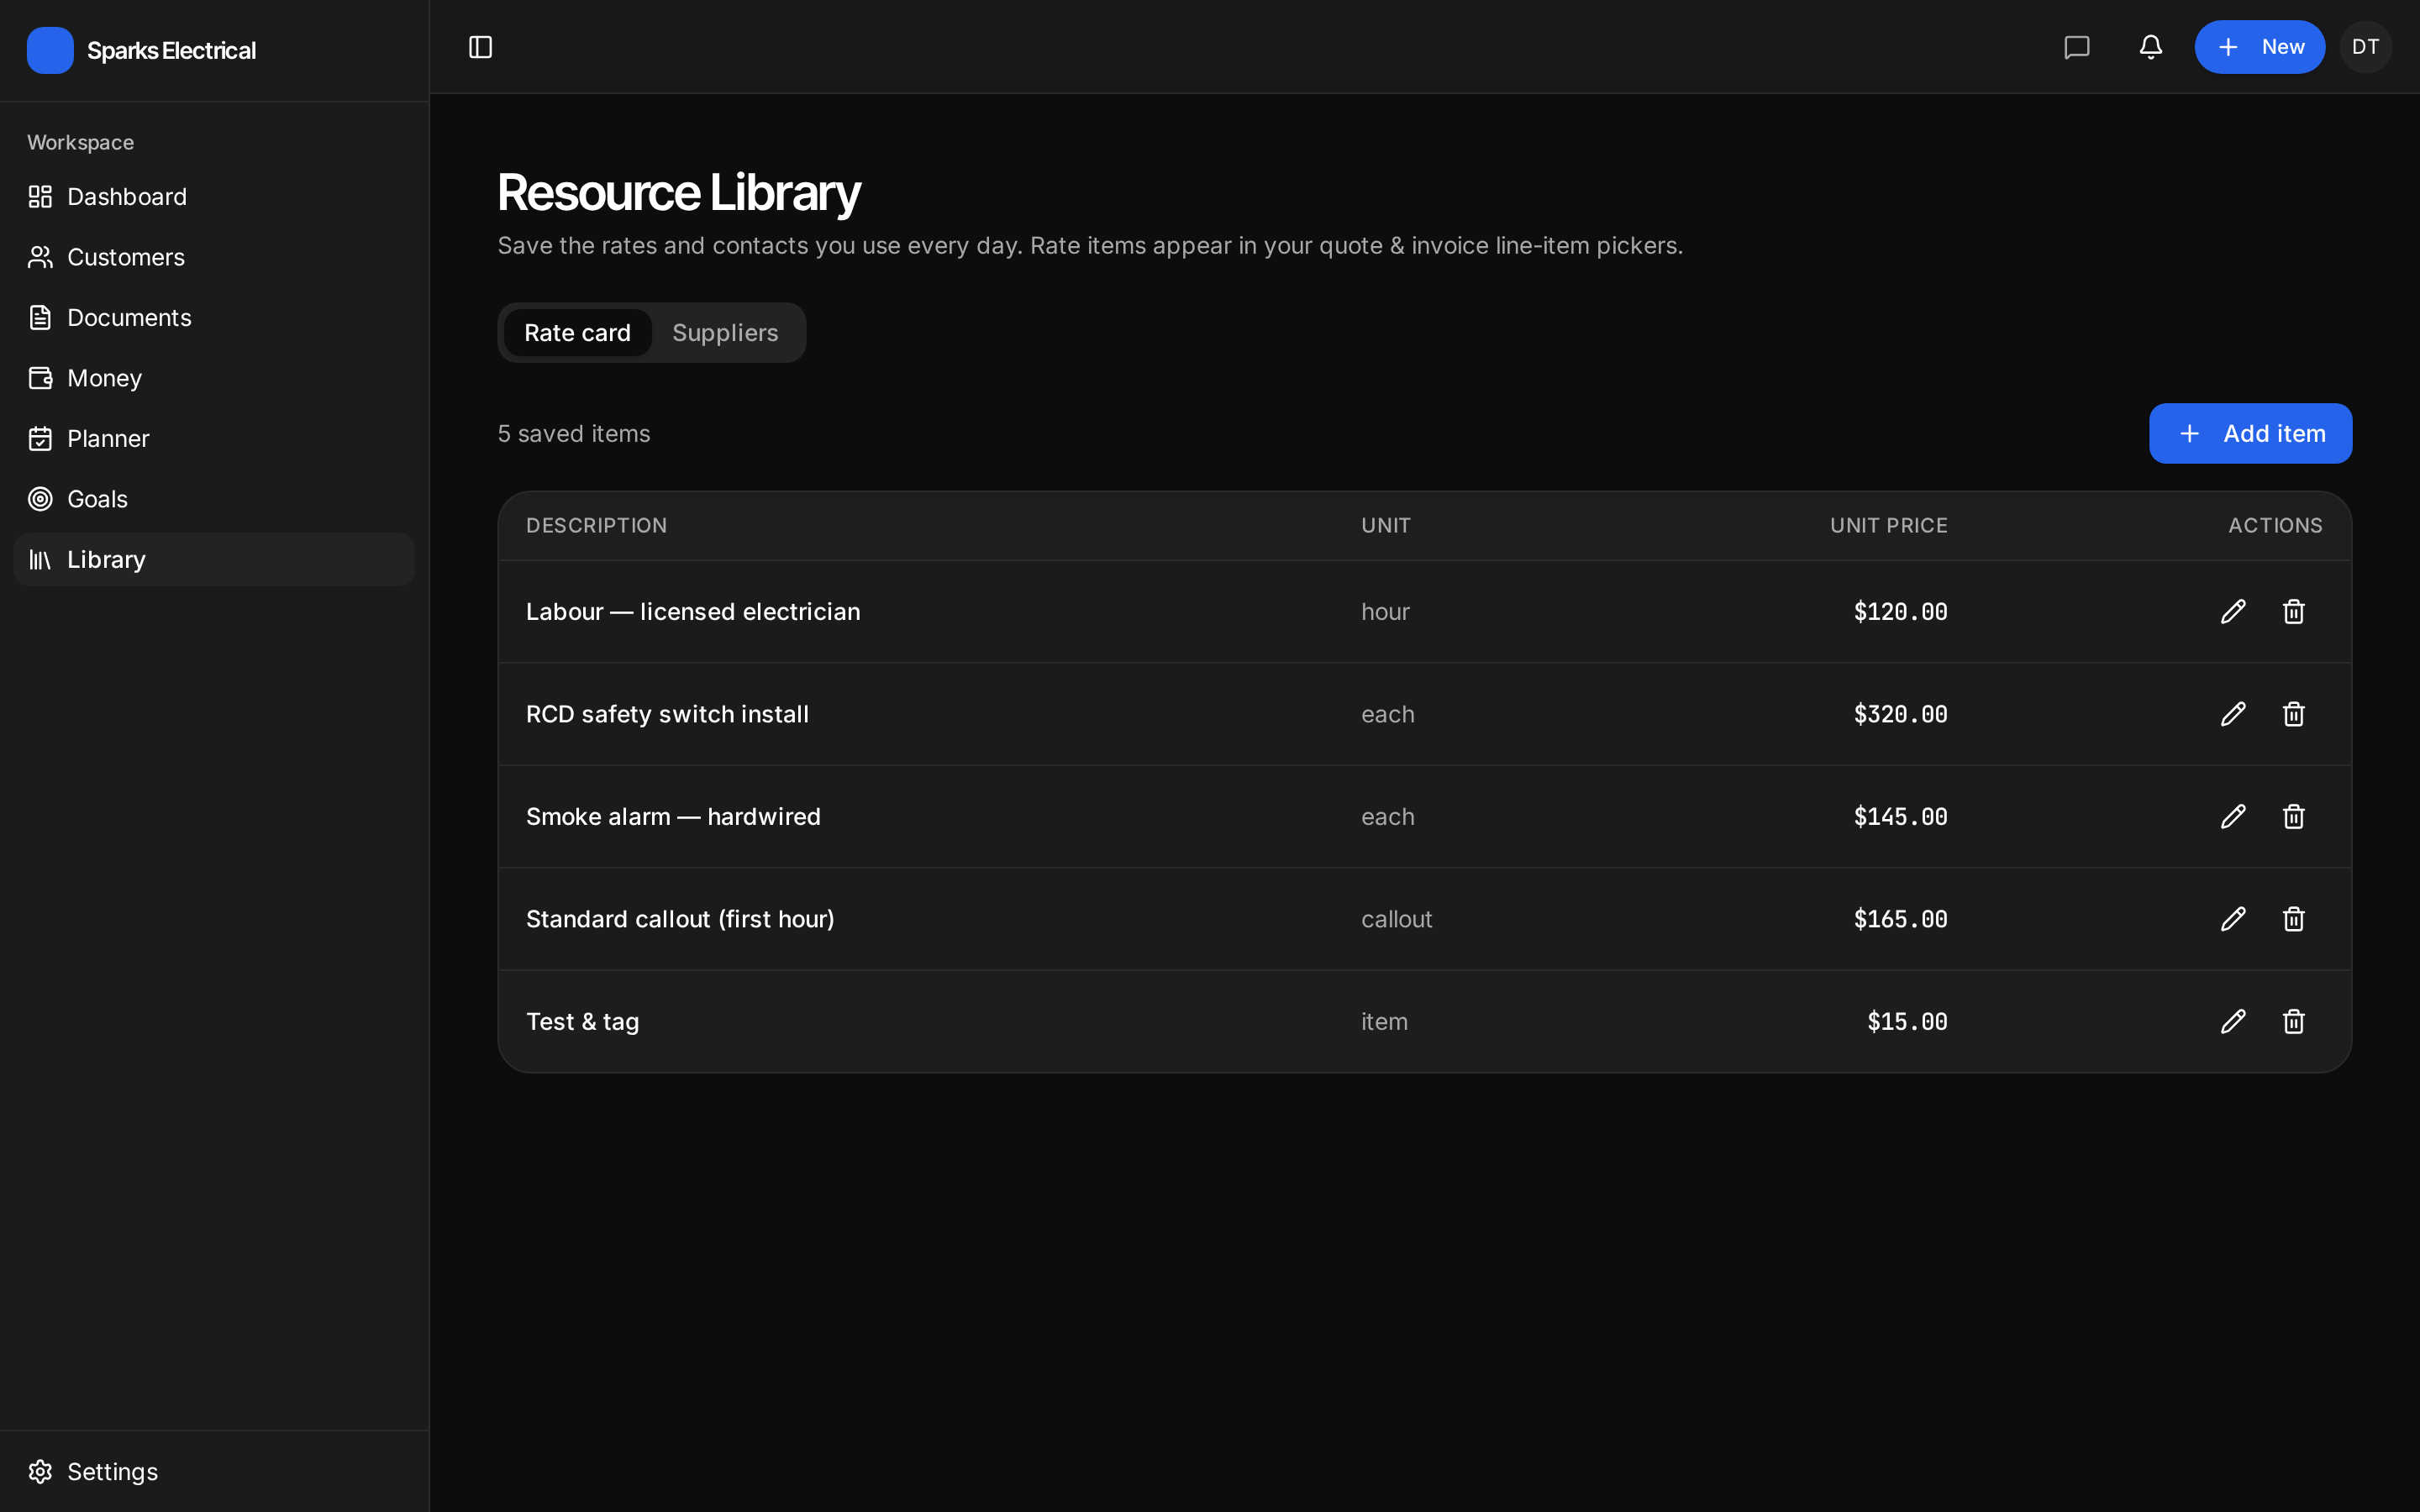Click the New button in header
The width and height of the screenshot is (2420, 1512).
coord(2259,47)
